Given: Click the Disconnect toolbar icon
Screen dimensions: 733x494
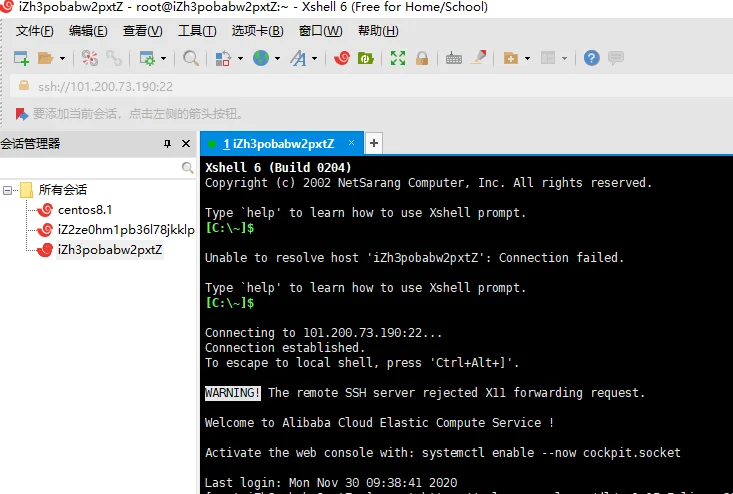Looking at the screenshot, I should click(90, 58).
